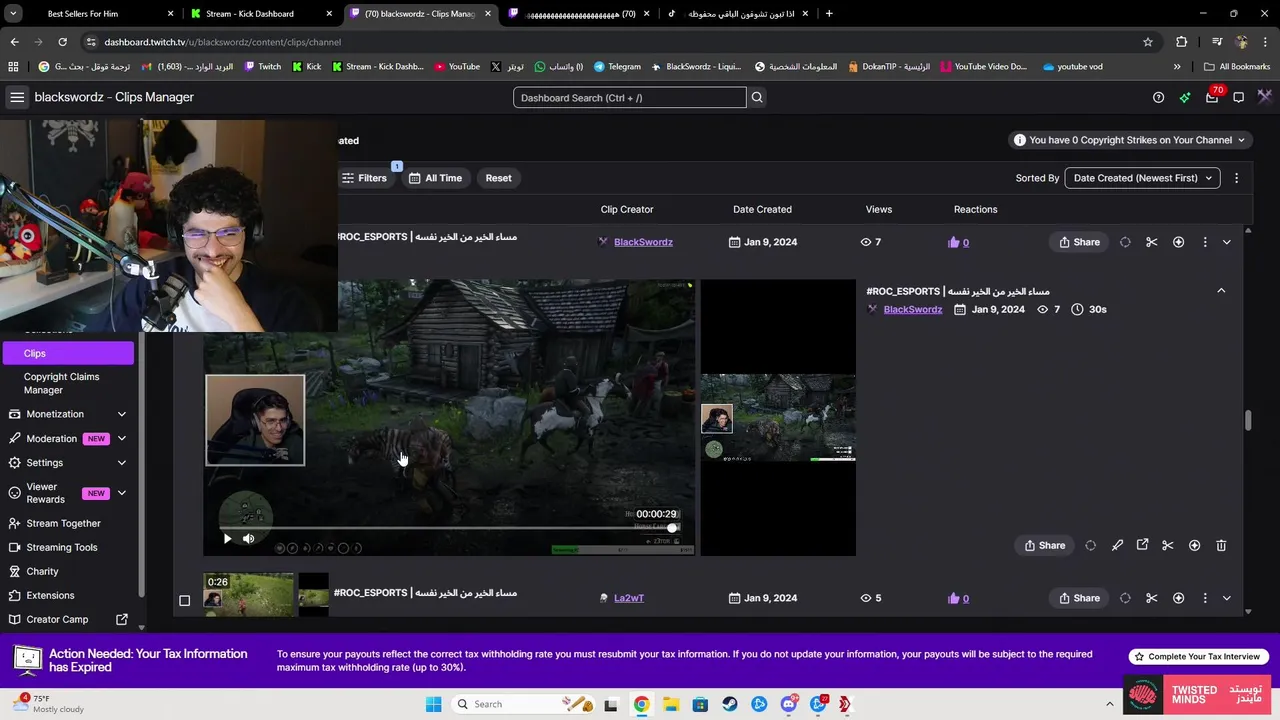Switch to Stream - Kick Dashboard browser tab
The width and height of the screenshot is (1280, 720).
260,14
